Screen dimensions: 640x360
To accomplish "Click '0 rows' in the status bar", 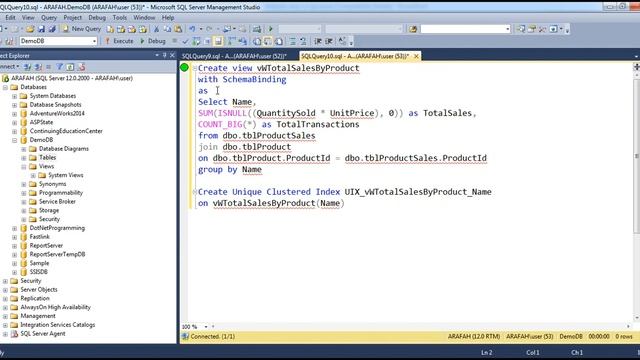I will [x=624, y=337].
